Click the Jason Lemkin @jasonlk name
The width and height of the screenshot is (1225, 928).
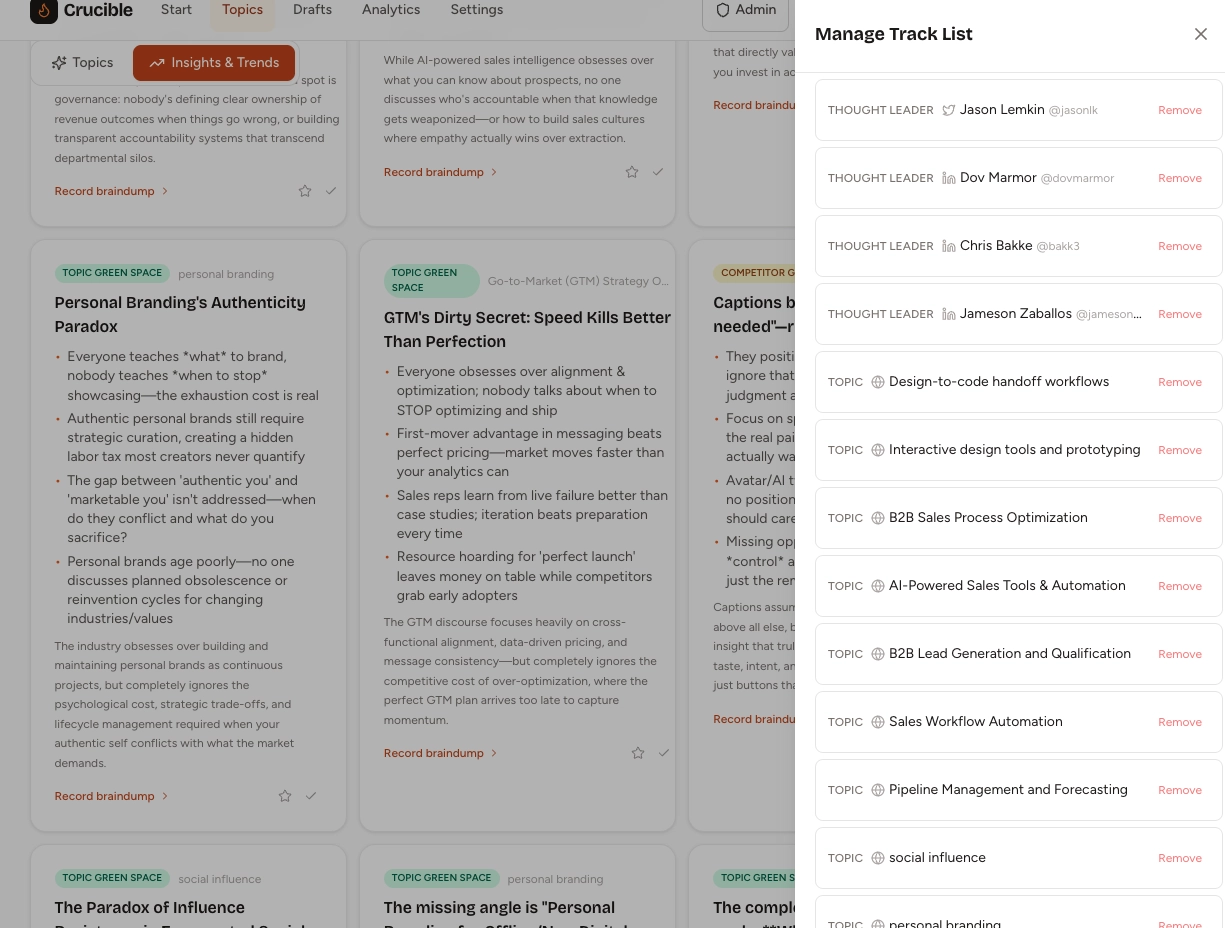coord(1028,110)
